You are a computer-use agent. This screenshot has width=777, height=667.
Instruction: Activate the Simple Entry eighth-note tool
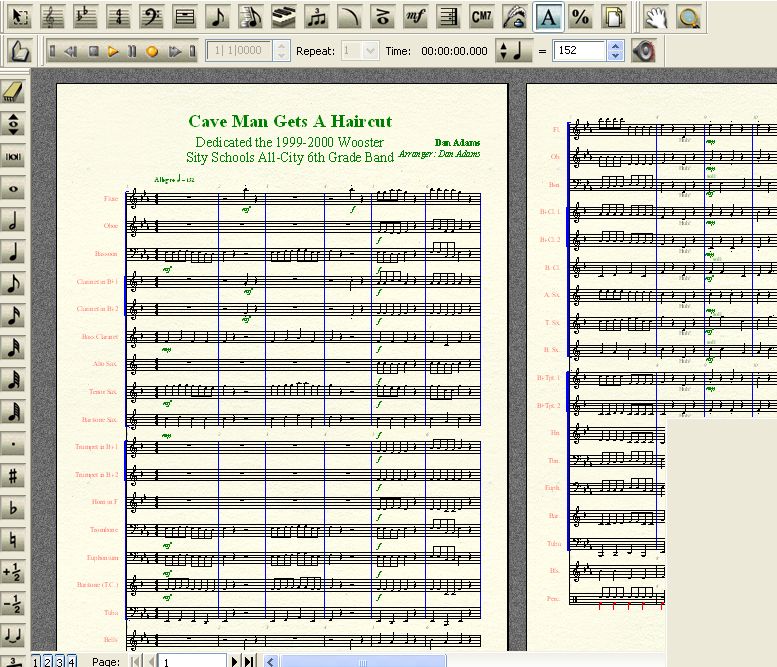point(218,17)
